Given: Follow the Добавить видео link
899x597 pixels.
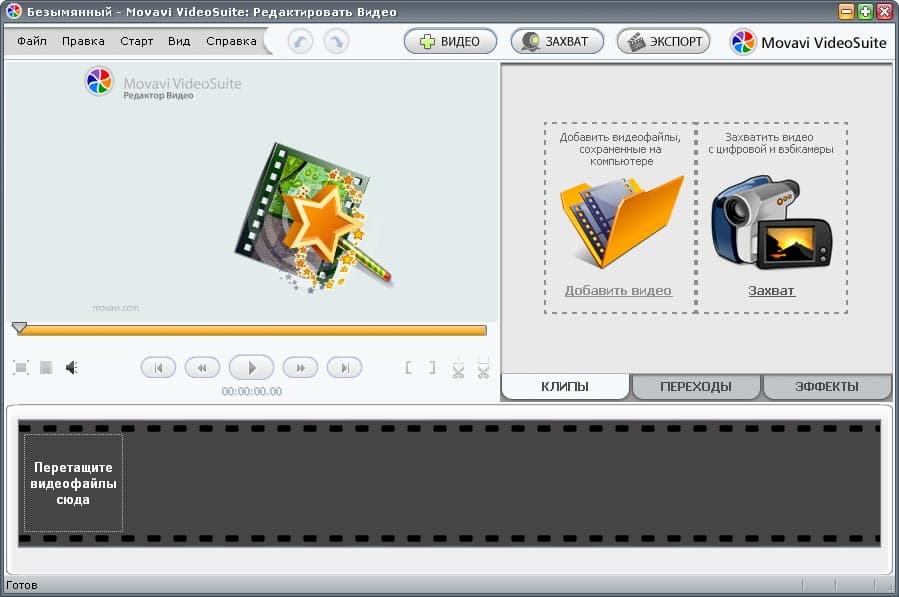Looking at the screenshot, I should 618,291.
